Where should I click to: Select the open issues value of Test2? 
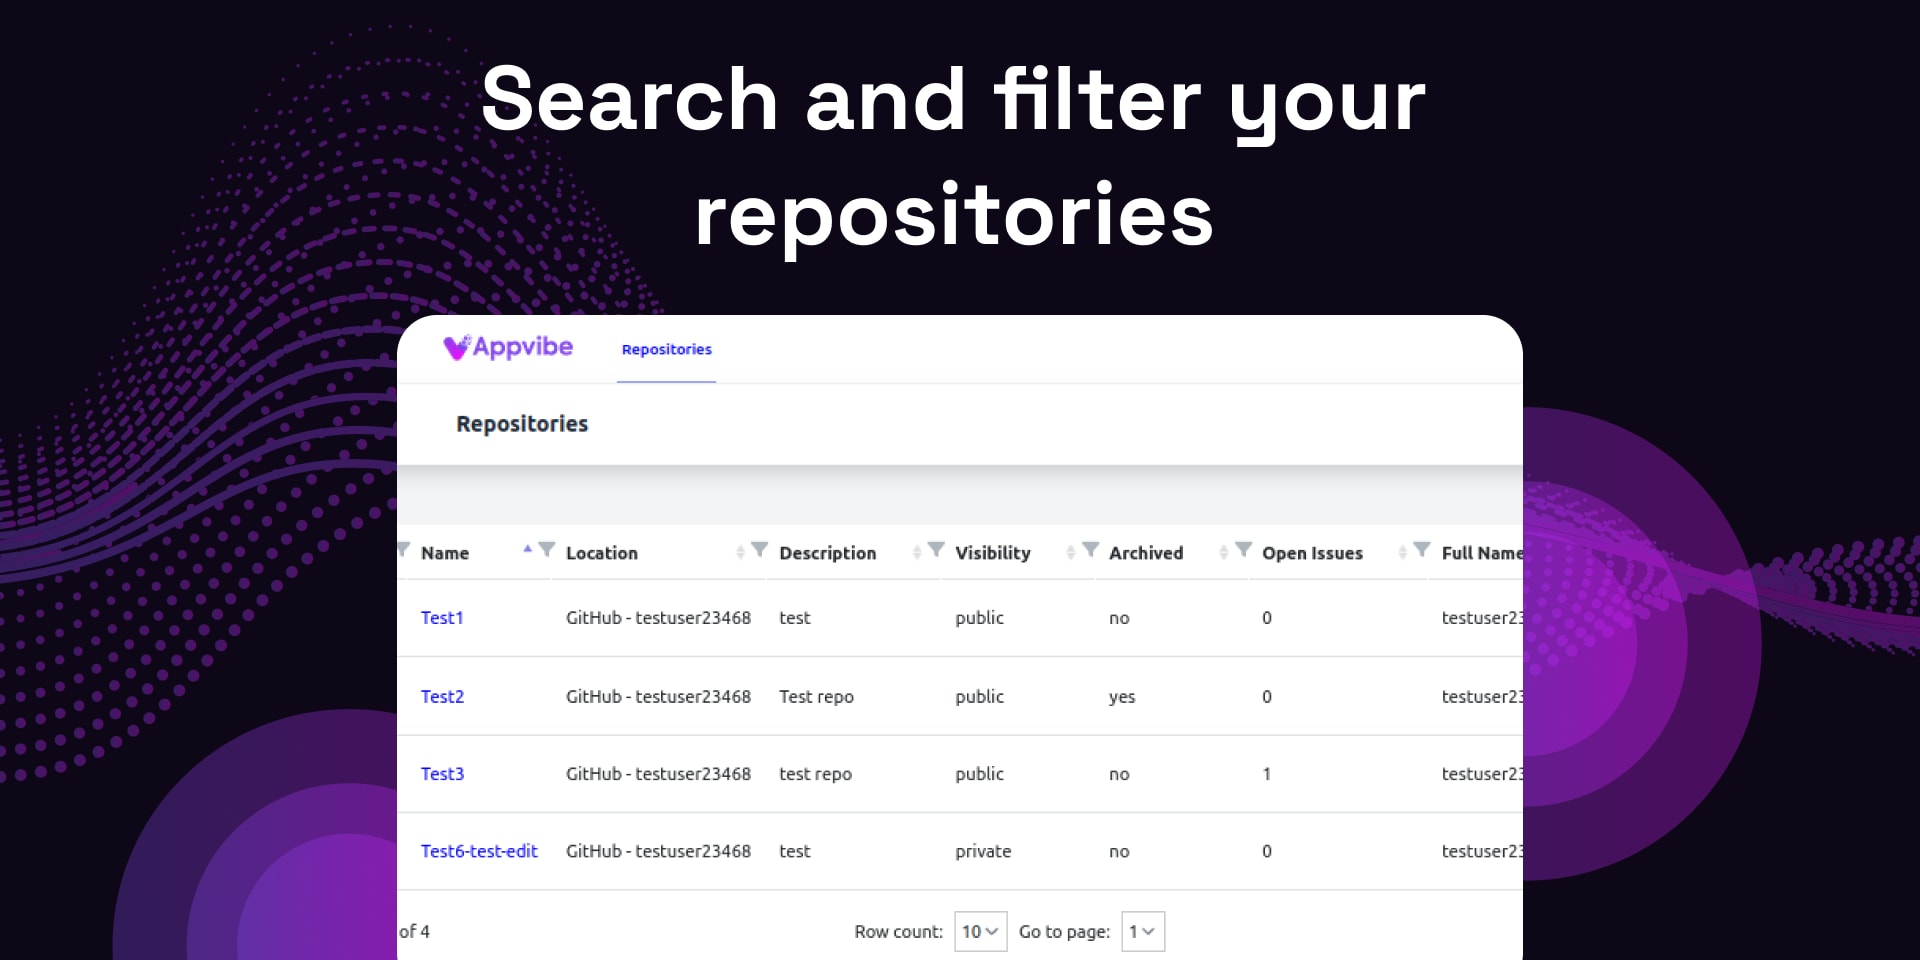point(1267,697)
